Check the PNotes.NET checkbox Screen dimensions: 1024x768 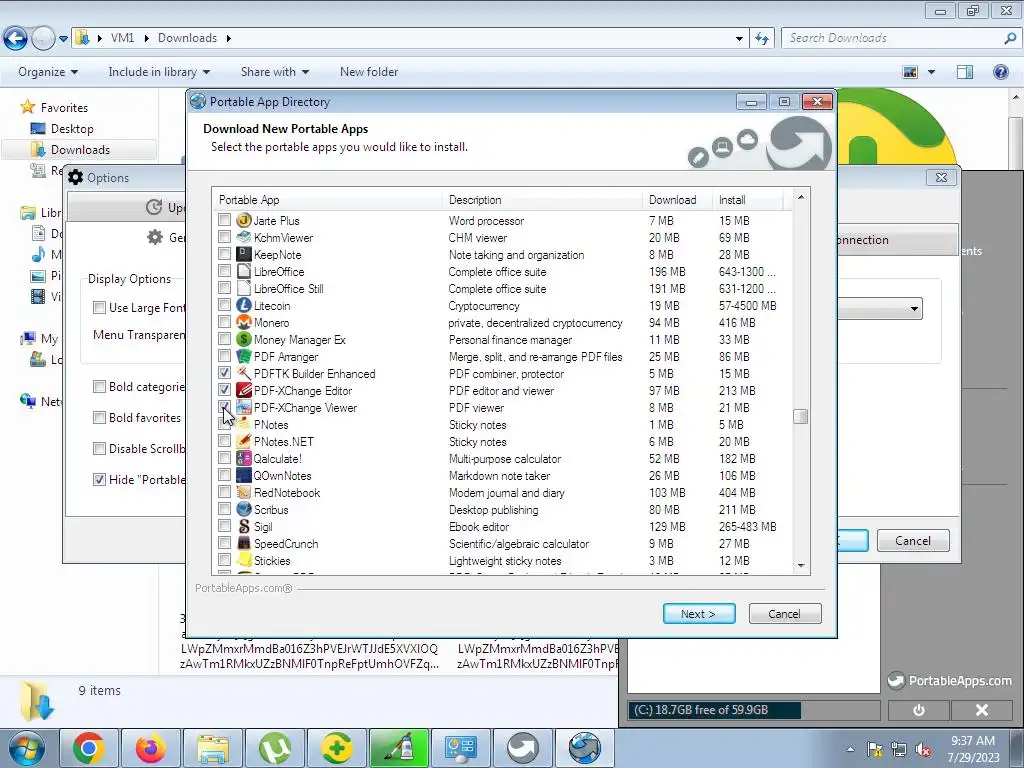[225, 441]
